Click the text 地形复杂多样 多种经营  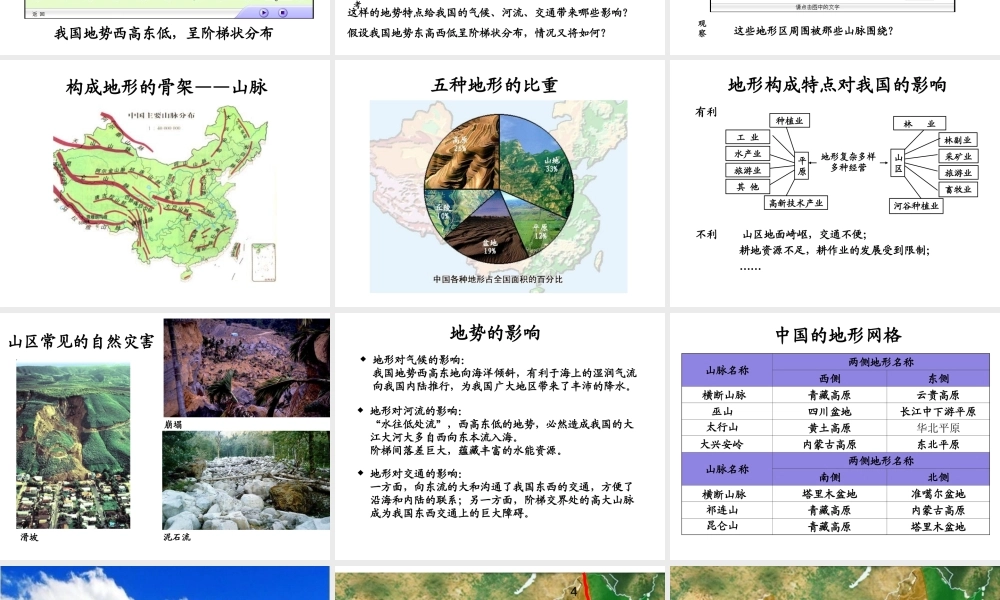(x=848, y=162)
